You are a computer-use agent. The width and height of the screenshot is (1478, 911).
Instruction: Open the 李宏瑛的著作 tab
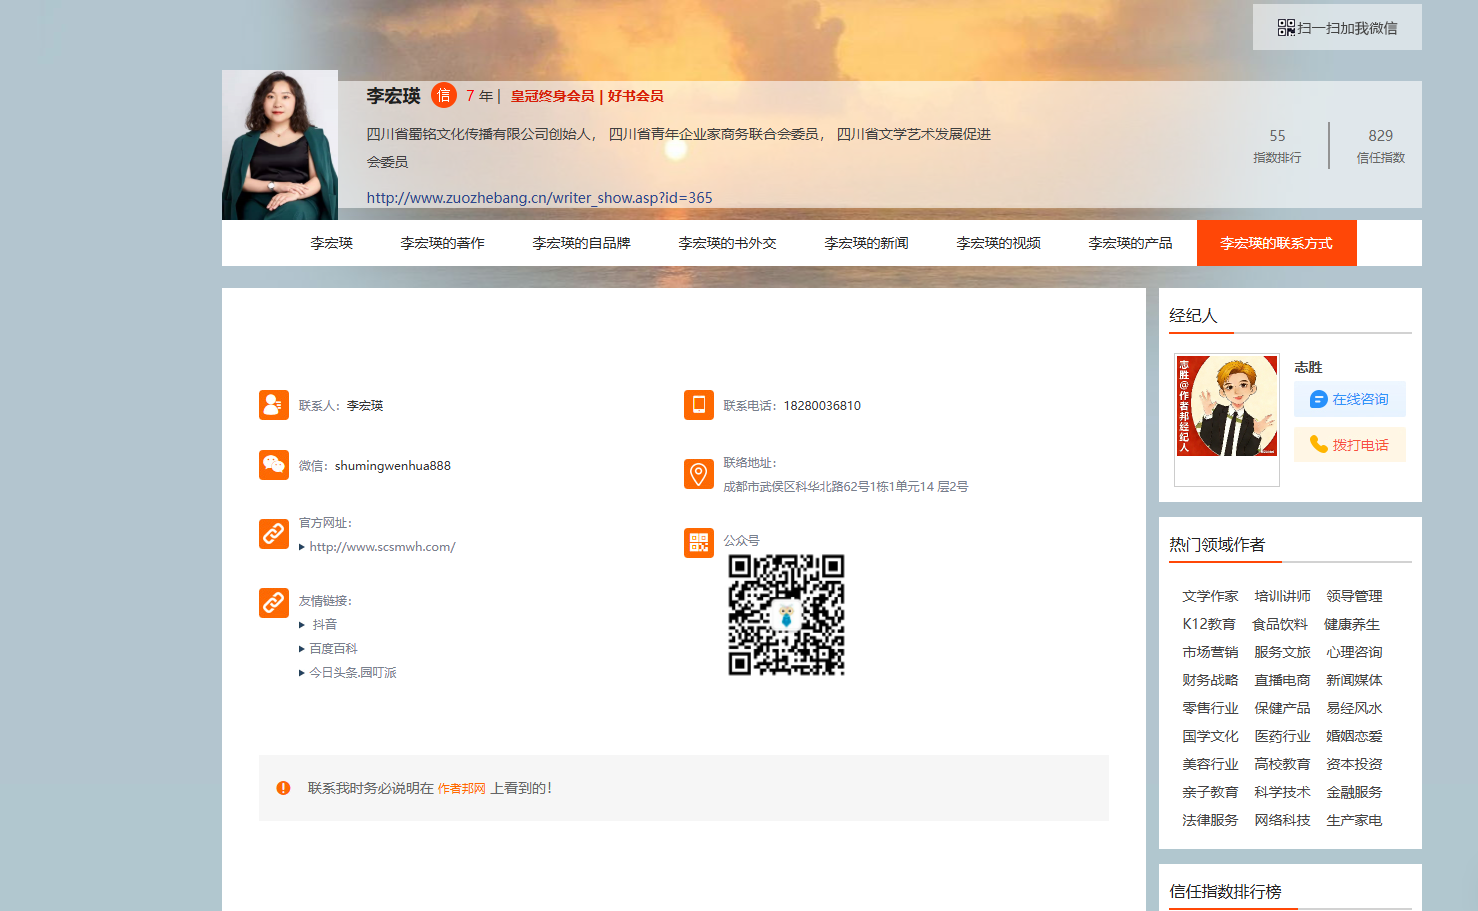point(442,243)
